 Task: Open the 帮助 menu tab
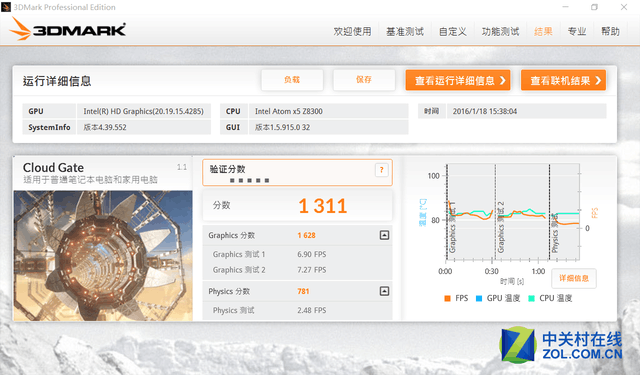pyautogui.click(x=610, y=31)
